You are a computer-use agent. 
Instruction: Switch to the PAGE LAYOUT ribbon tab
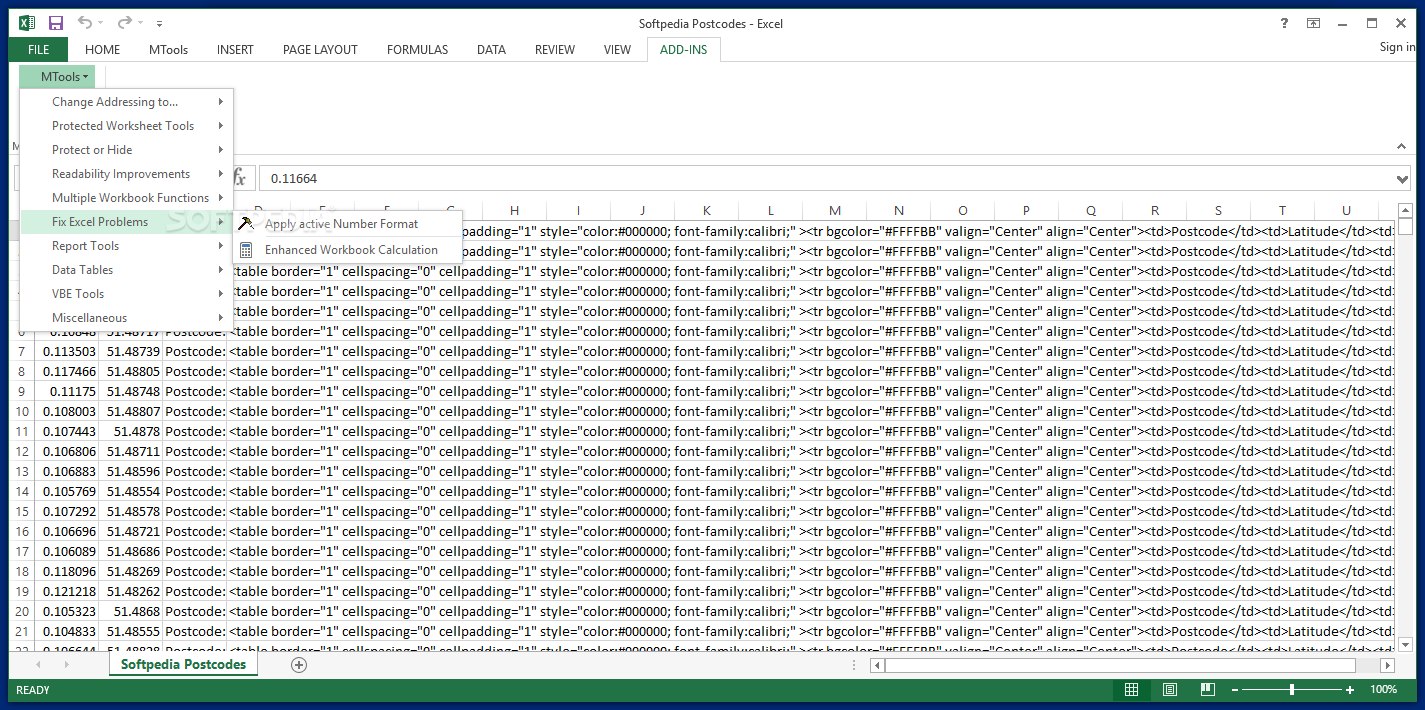pyautogui.click(x=320, y=49)
